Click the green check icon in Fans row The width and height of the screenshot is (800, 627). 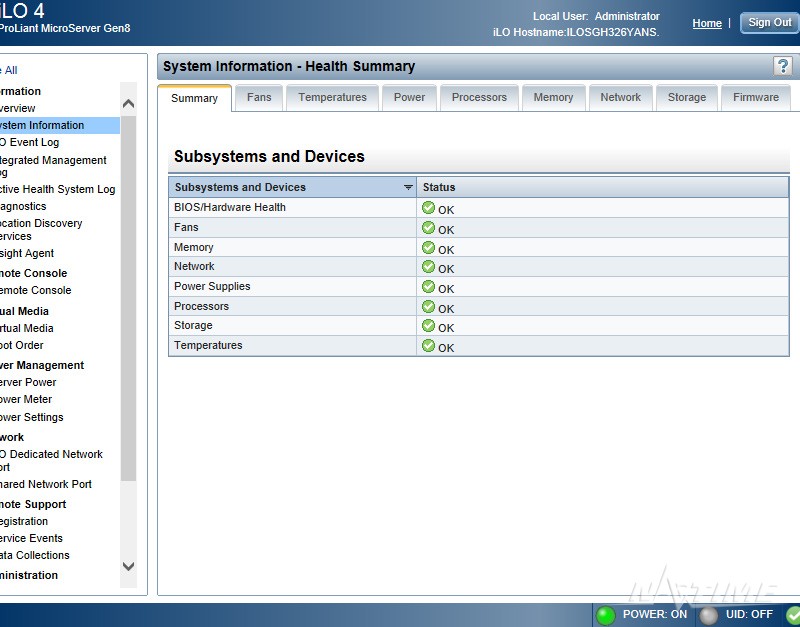pos(429,227)
